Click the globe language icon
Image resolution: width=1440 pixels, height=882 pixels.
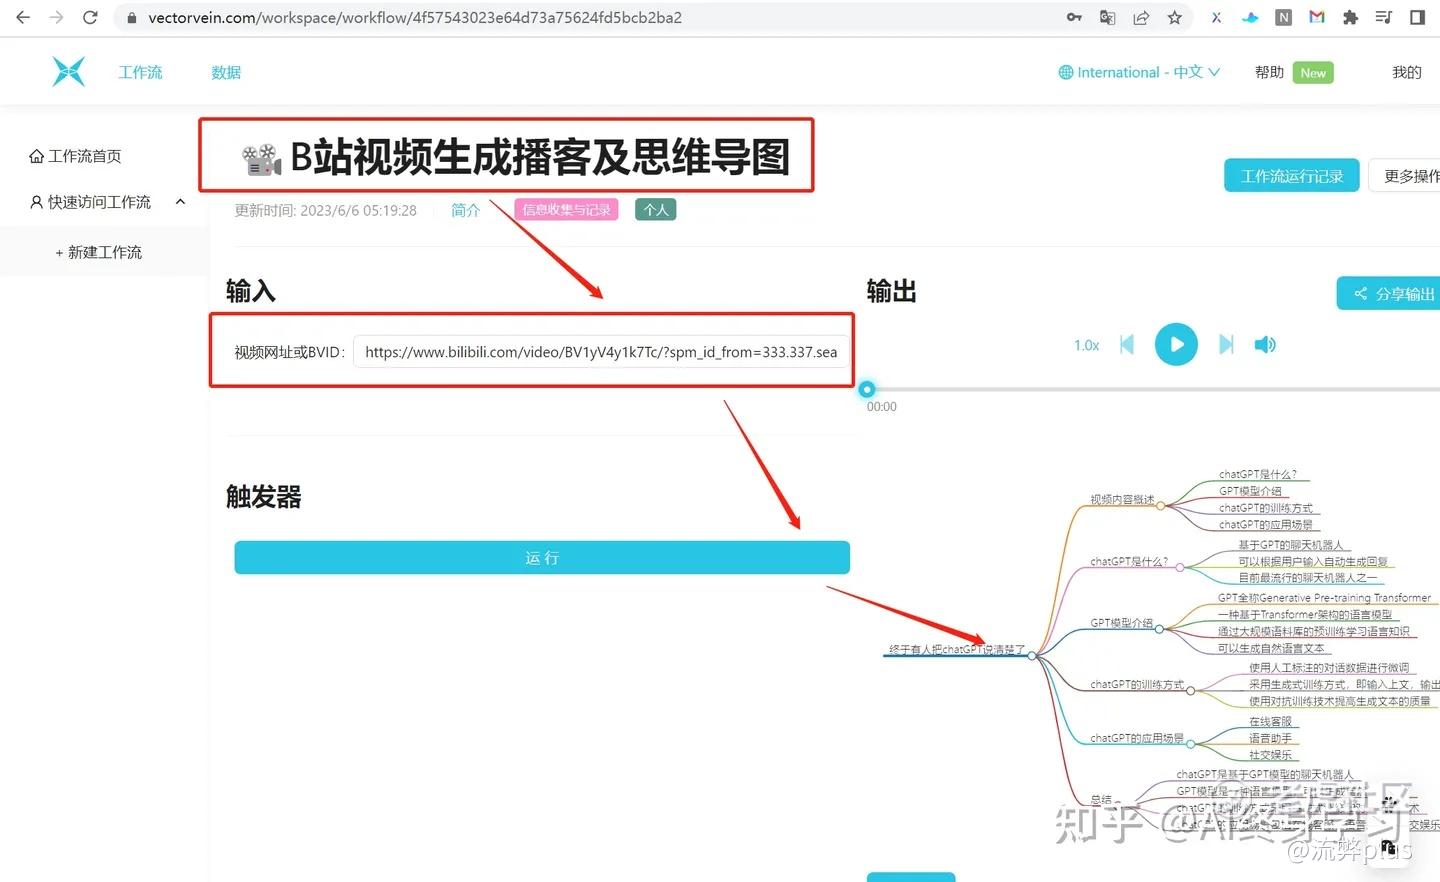[1066, 72]
